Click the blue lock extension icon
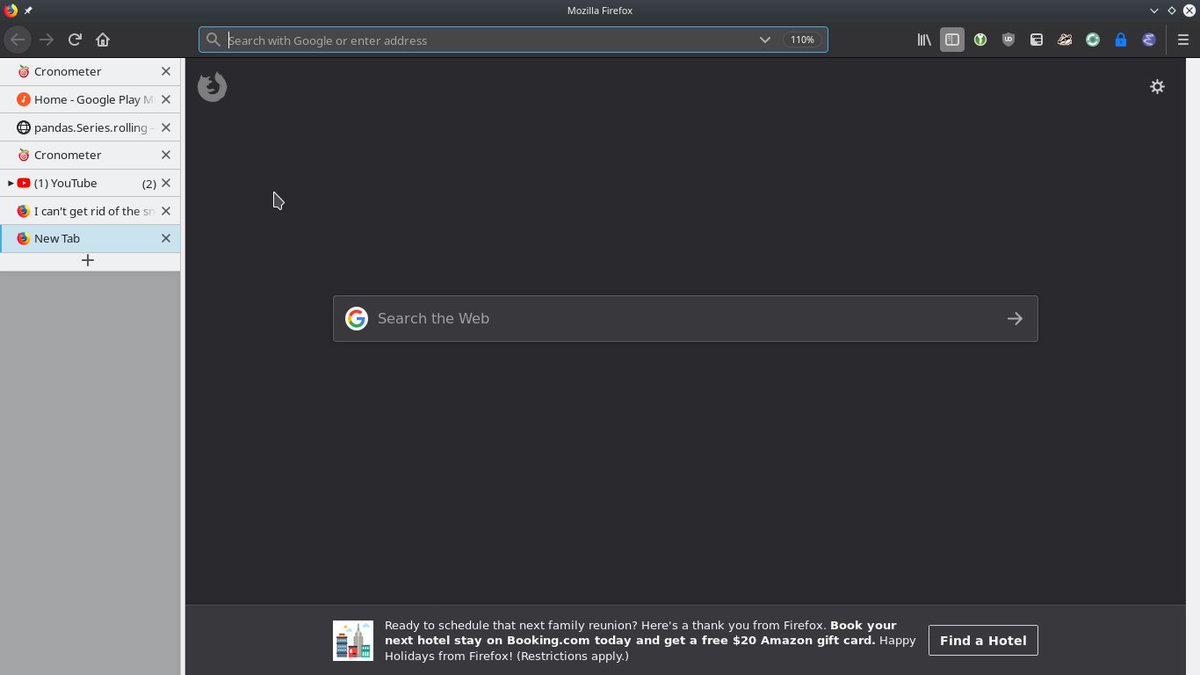Viewport: 1200px width, 675px height. [1120, 40]
